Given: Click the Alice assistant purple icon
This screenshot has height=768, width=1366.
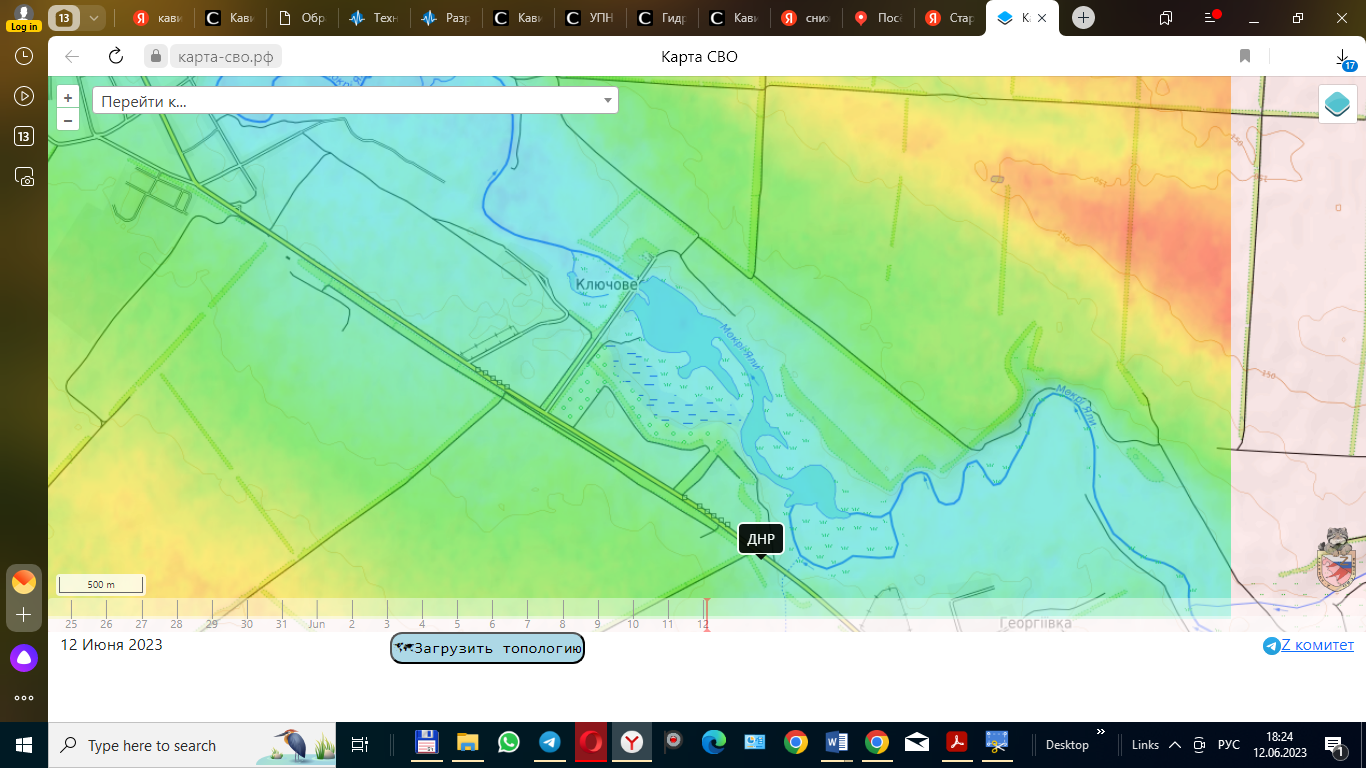Looking at the screenshot, I should click(24, 658).
